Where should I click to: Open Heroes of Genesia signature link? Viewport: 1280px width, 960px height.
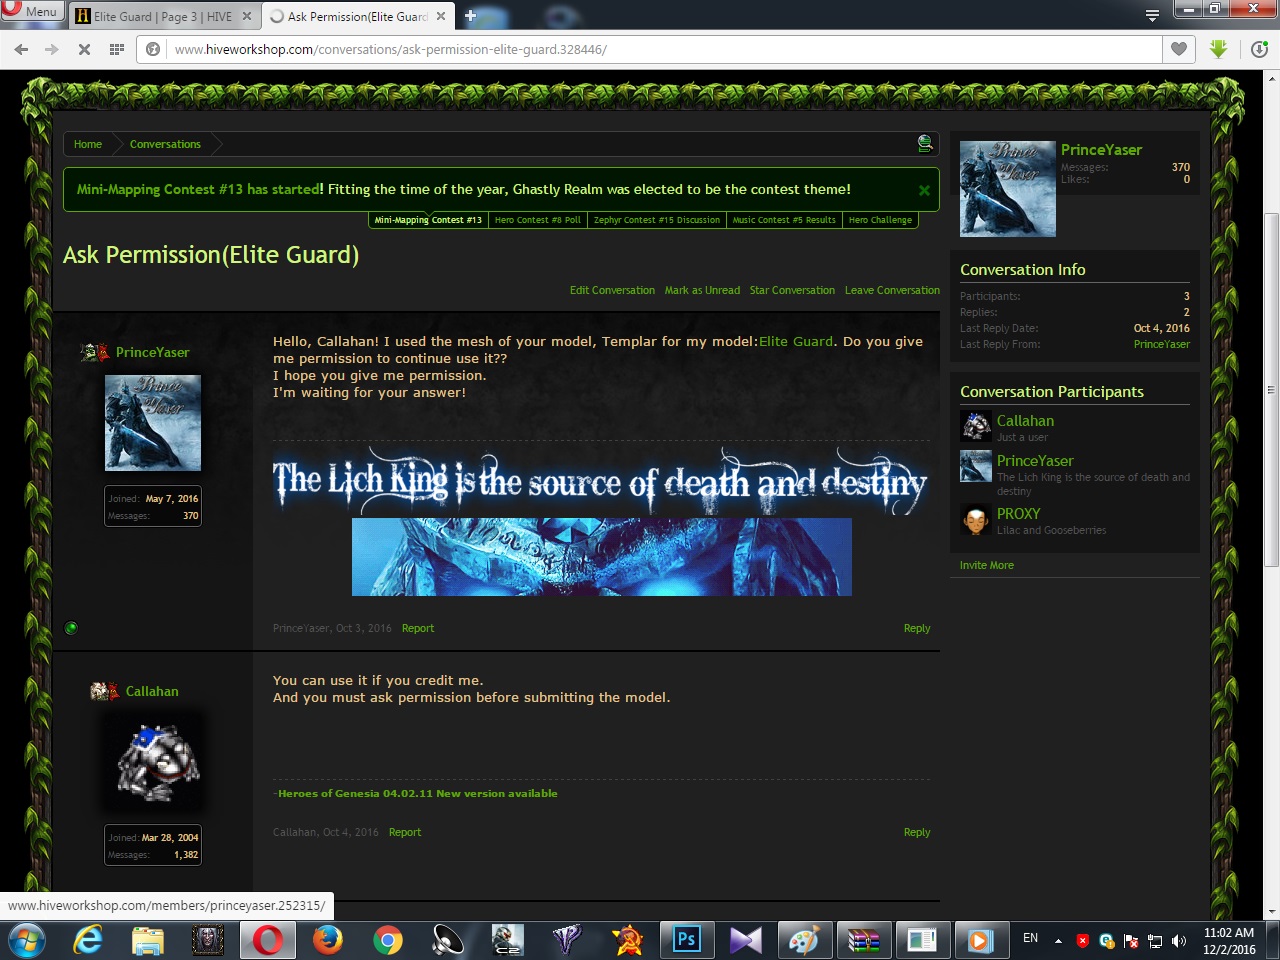(417, 793)
